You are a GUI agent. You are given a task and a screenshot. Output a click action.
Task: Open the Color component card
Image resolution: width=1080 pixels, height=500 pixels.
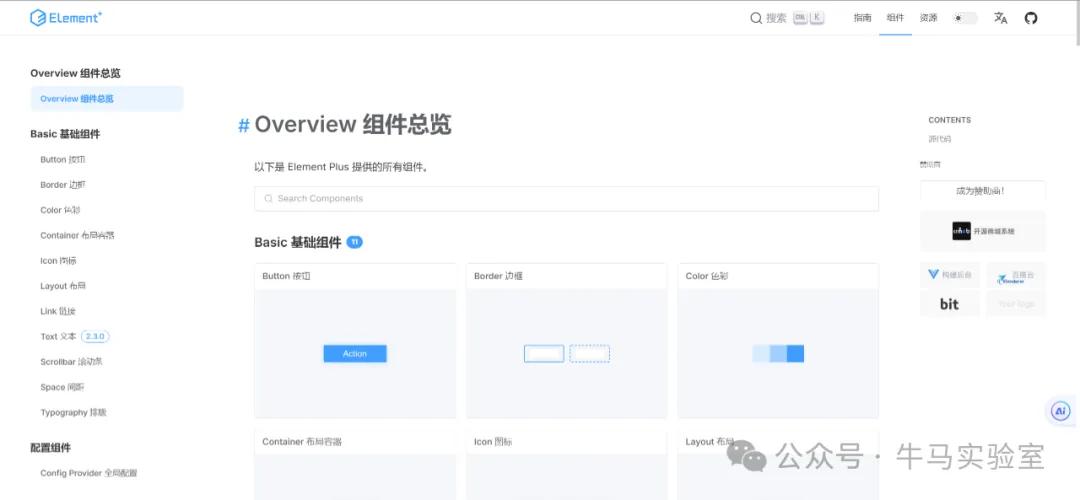pyautogui.click(x=778, y=340)
